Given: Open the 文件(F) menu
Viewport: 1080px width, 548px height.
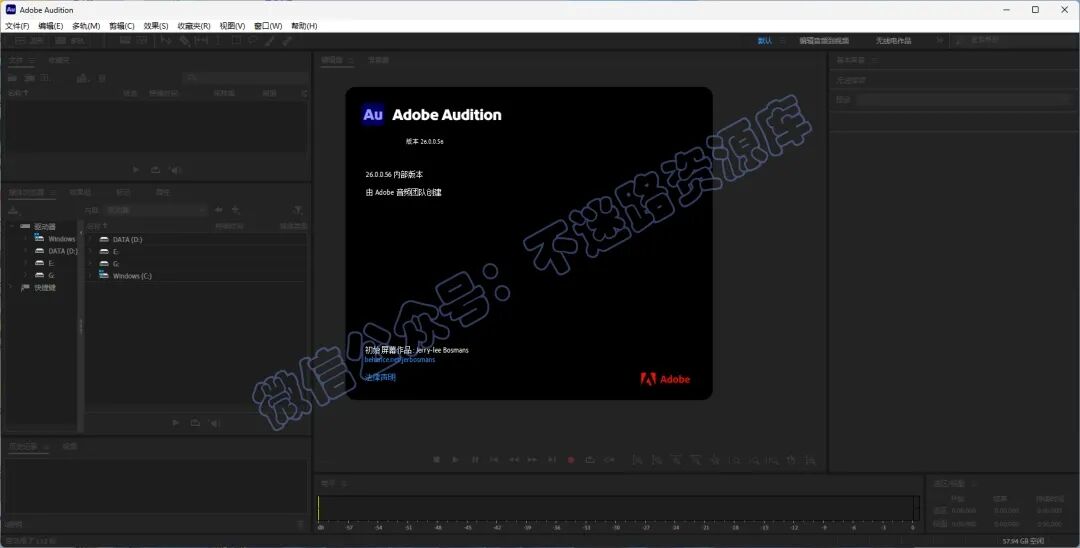Looking at the screenshot, I should pos(17,25).
